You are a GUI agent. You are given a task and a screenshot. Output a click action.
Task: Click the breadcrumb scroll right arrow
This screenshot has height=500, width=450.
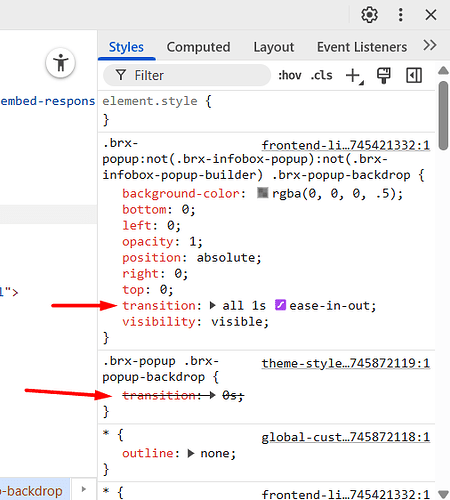(84, 489)
